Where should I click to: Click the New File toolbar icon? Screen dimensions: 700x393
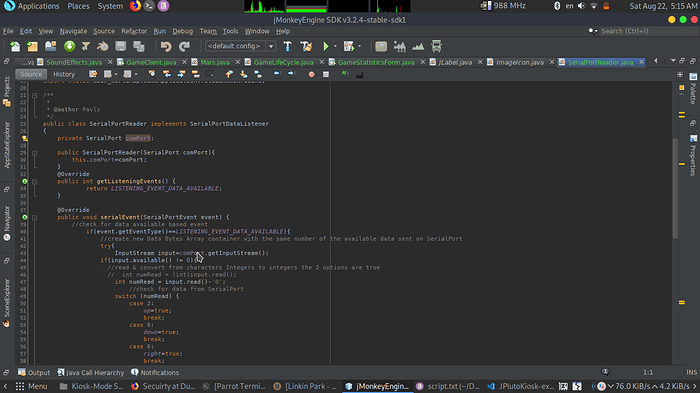(15, 46)
